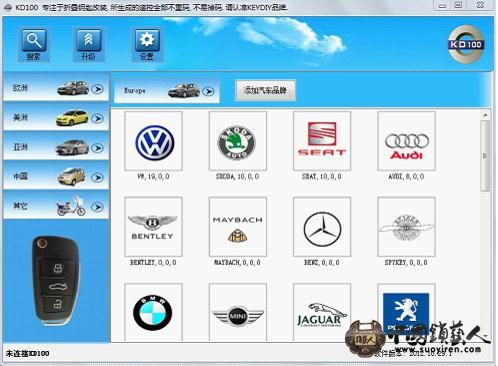498x366 pixels.
Task: Expand the arrow on the 欧洲 row
Action: [97, 89]
